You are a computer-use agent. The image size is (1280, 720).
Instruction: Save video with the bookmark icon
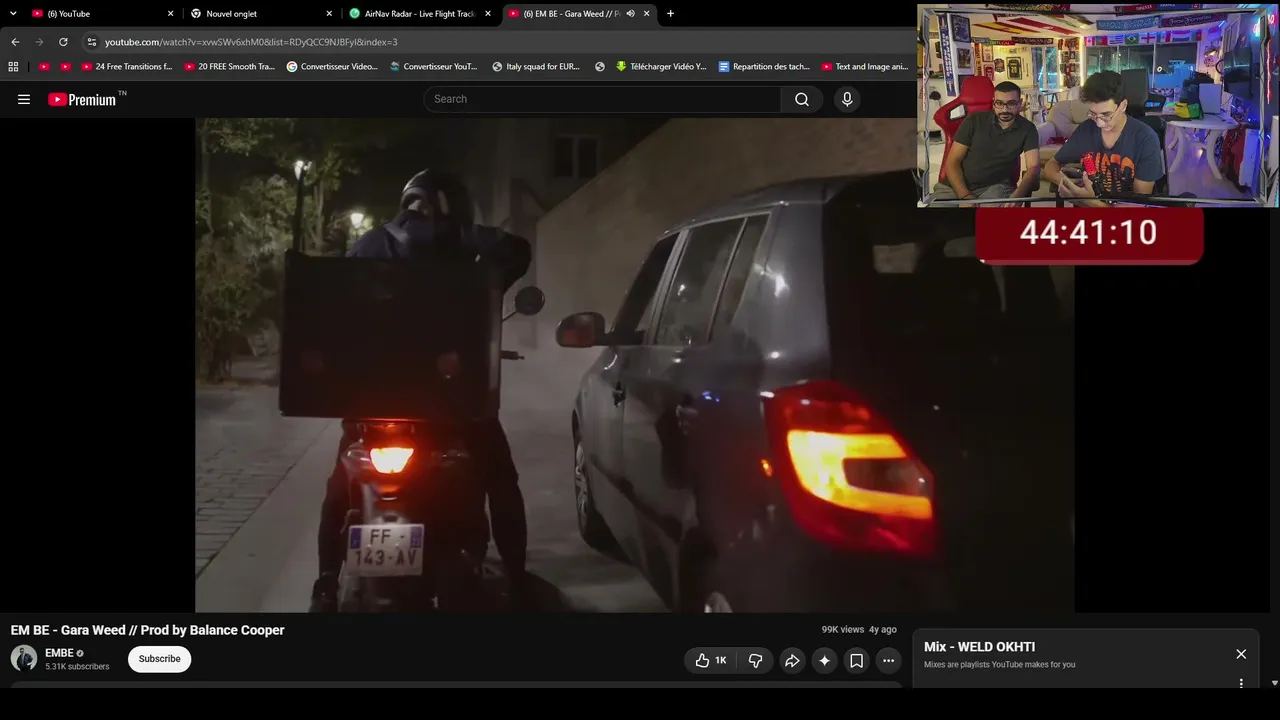point(856,660)
